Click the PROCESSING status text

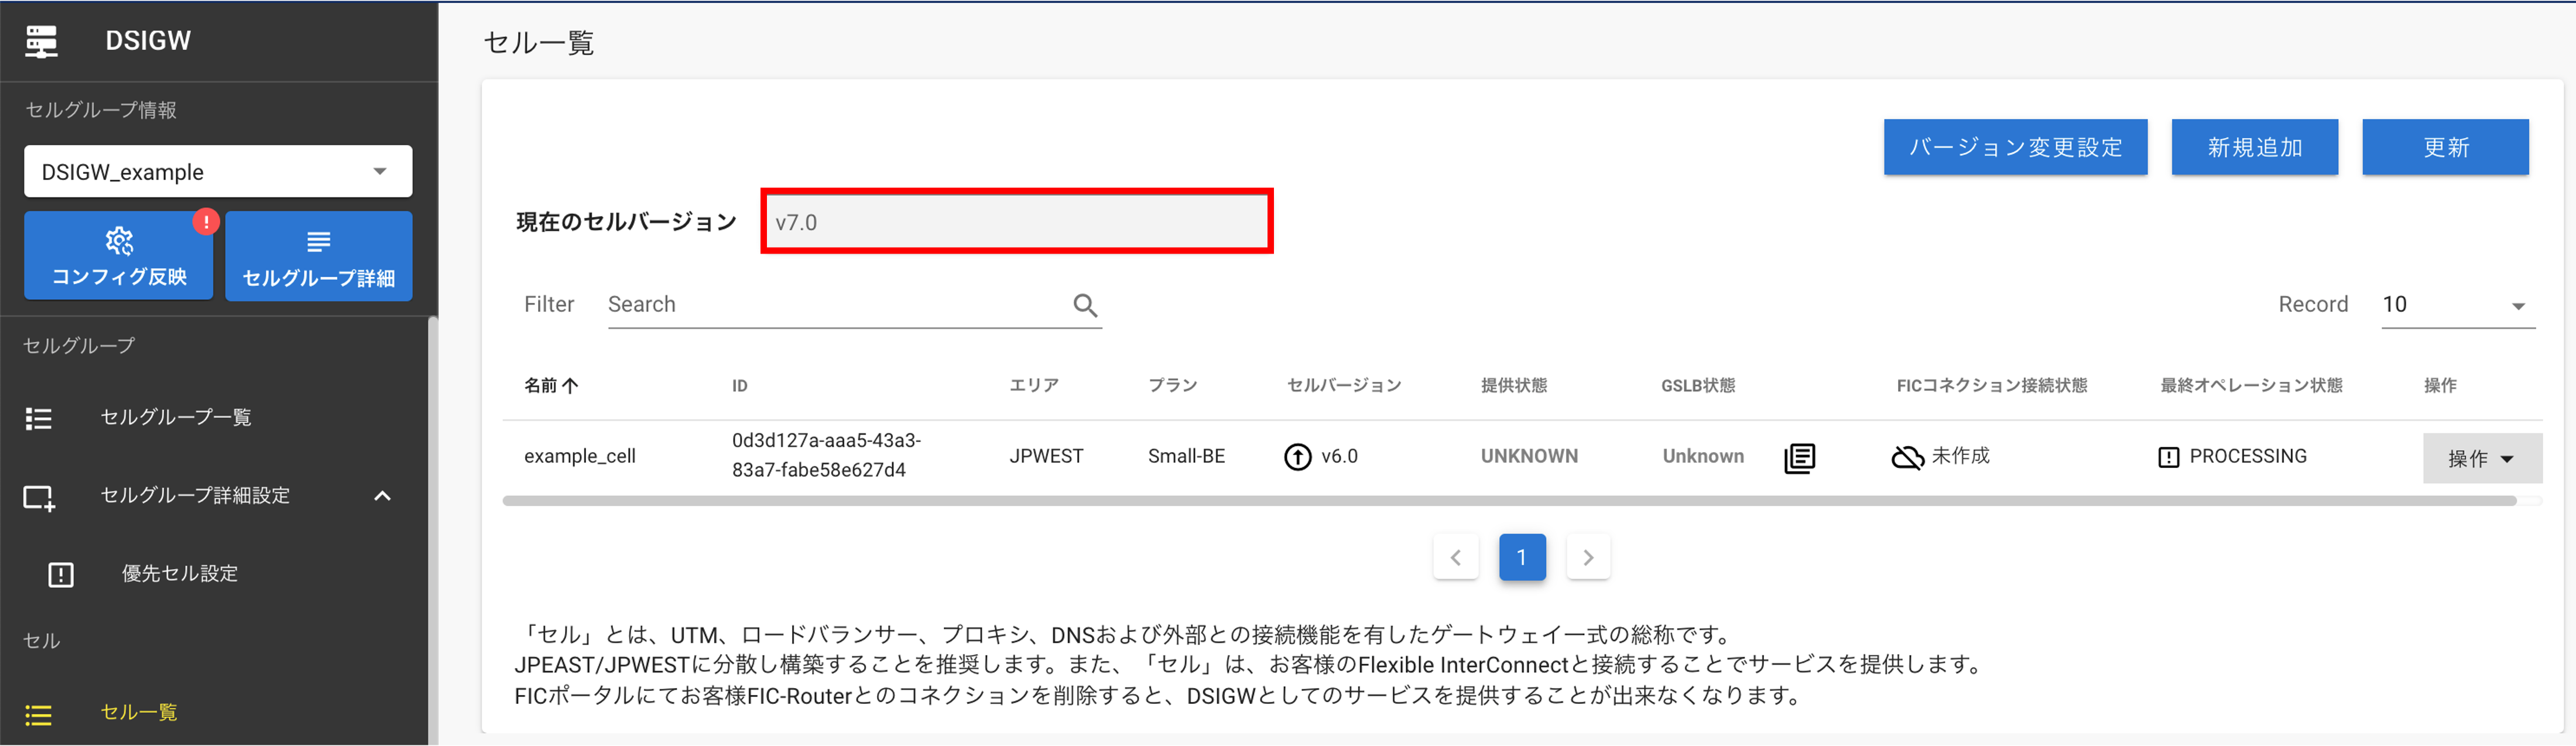2248,457
